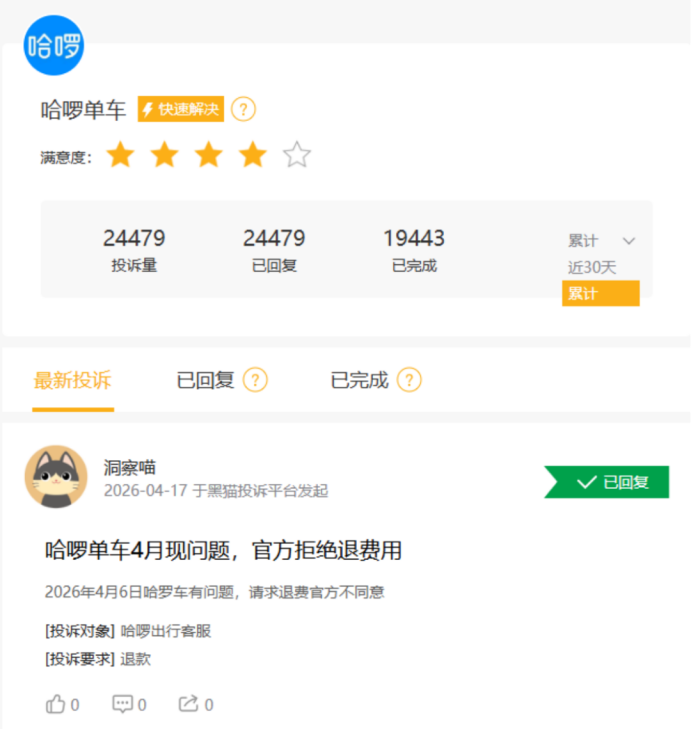
Task: Click the 哈啰 blue logo avatar
Action: [54, 45]
